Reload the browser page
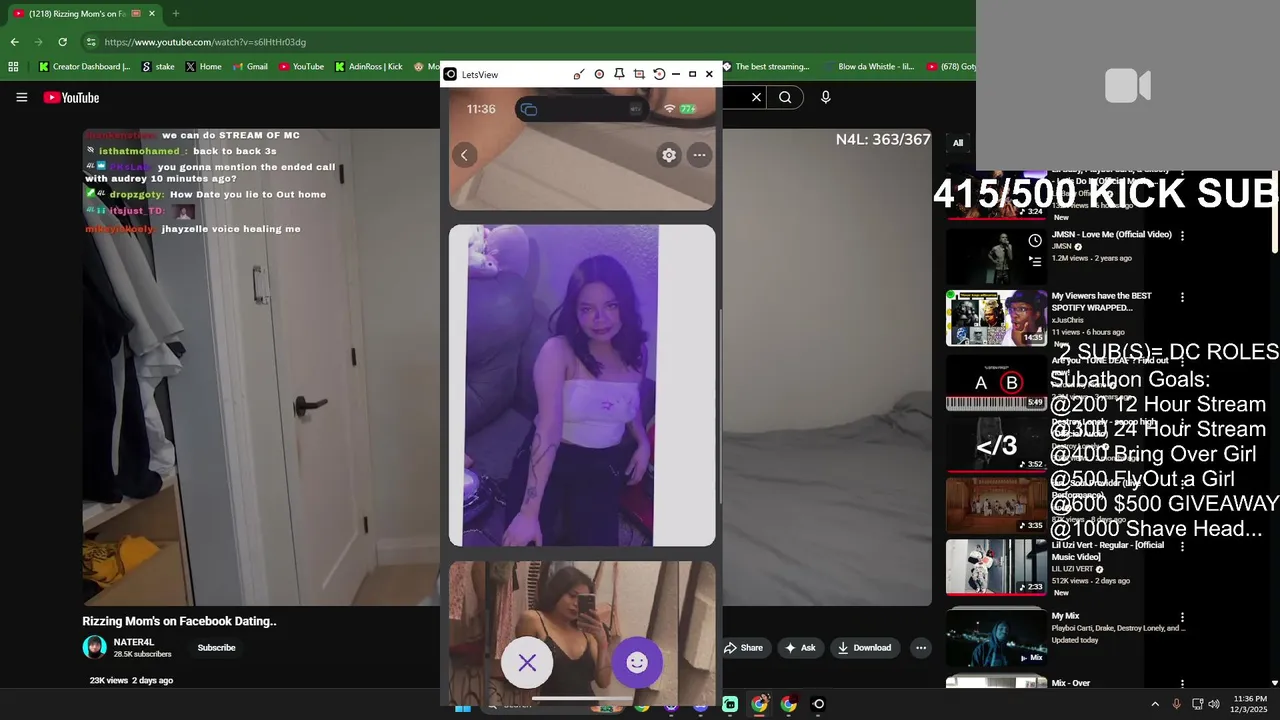This screenshot has height=720, width=1280. click(x=62, y=42)
